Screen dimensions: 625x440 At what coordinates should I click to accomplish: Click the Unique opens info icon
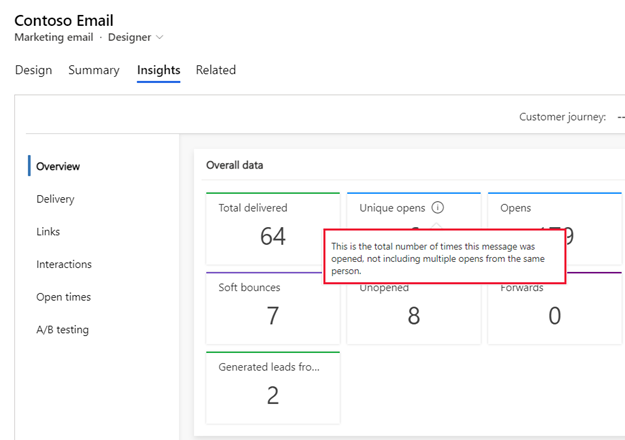pyautogui.click(x=437, y=208)
